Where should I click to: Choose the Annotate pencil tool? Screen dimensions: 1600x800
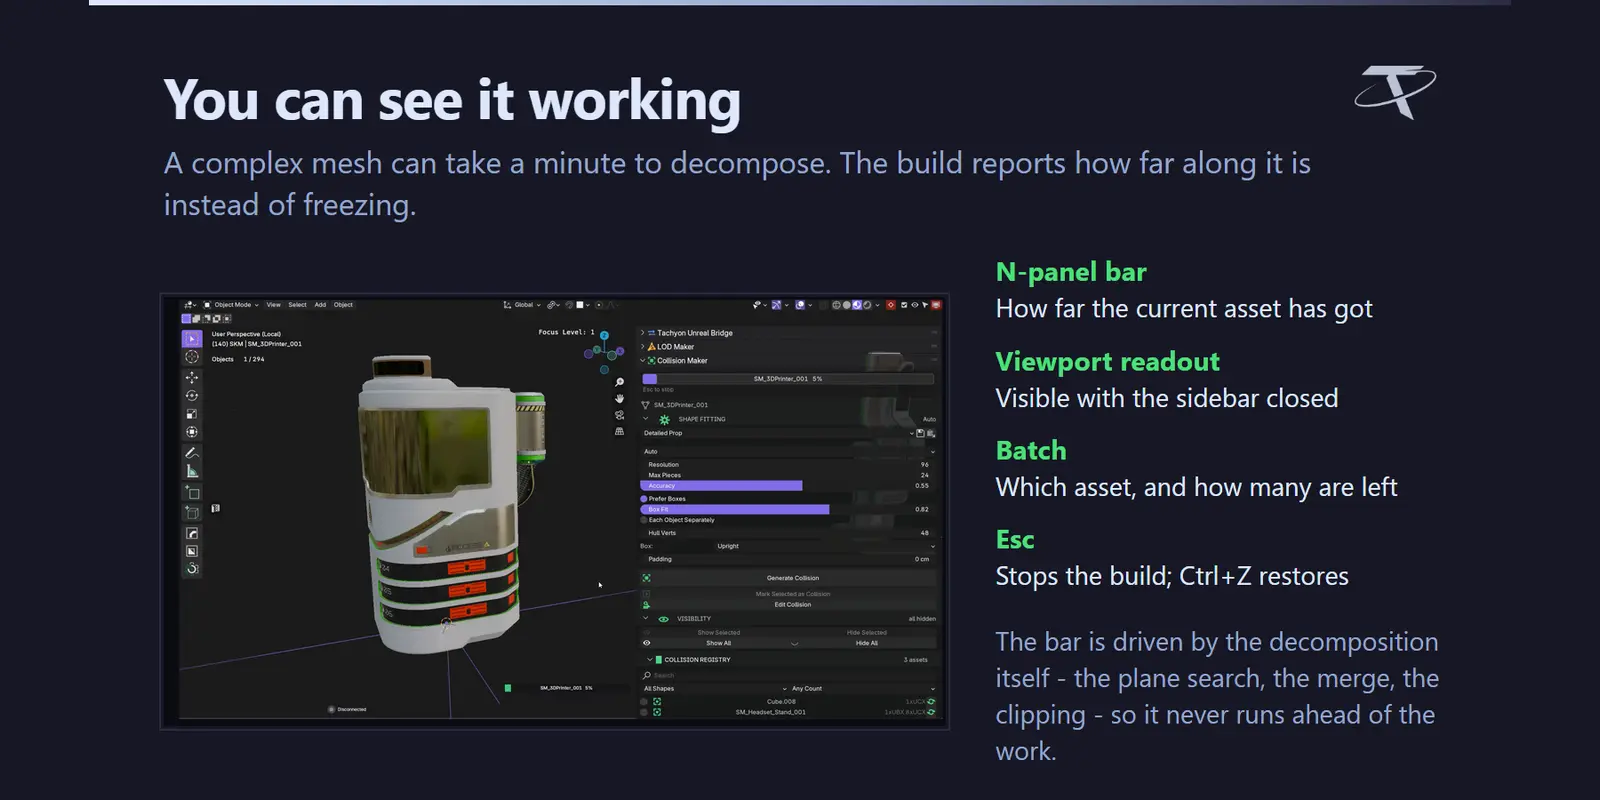click(x=192, y=453)
